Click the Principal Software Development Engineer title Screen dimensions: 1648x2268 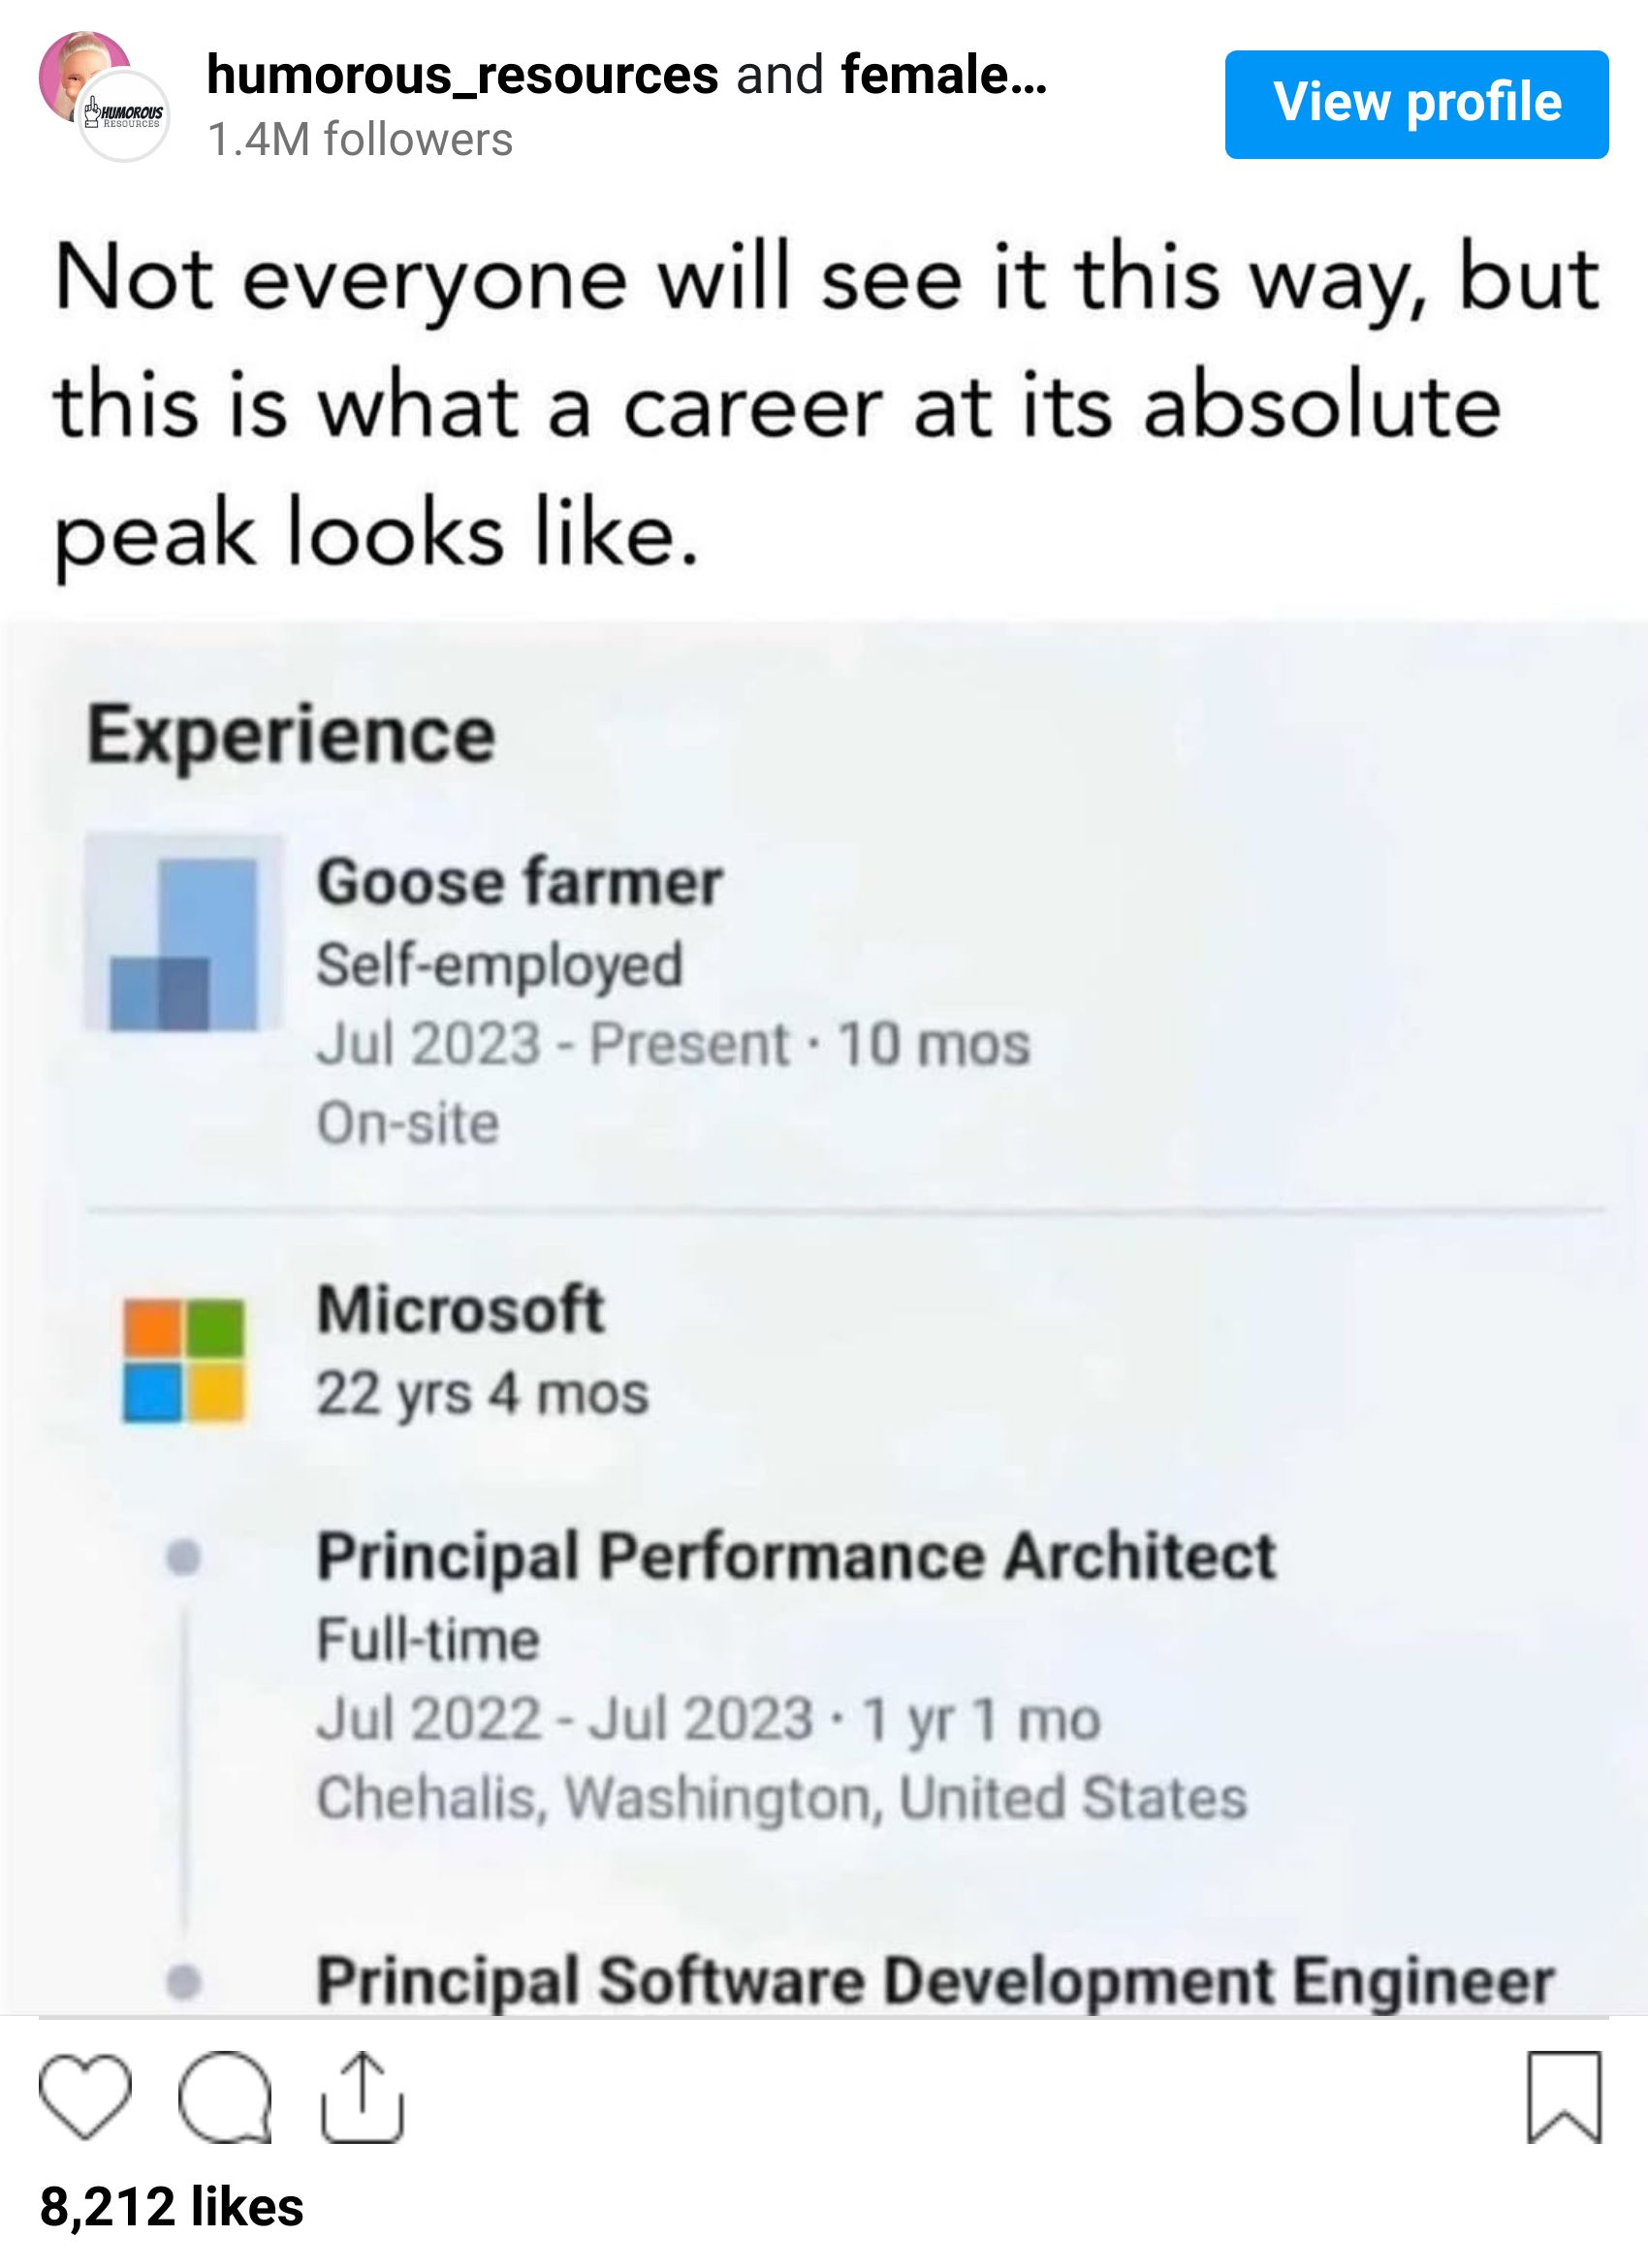pos(935,1980)
